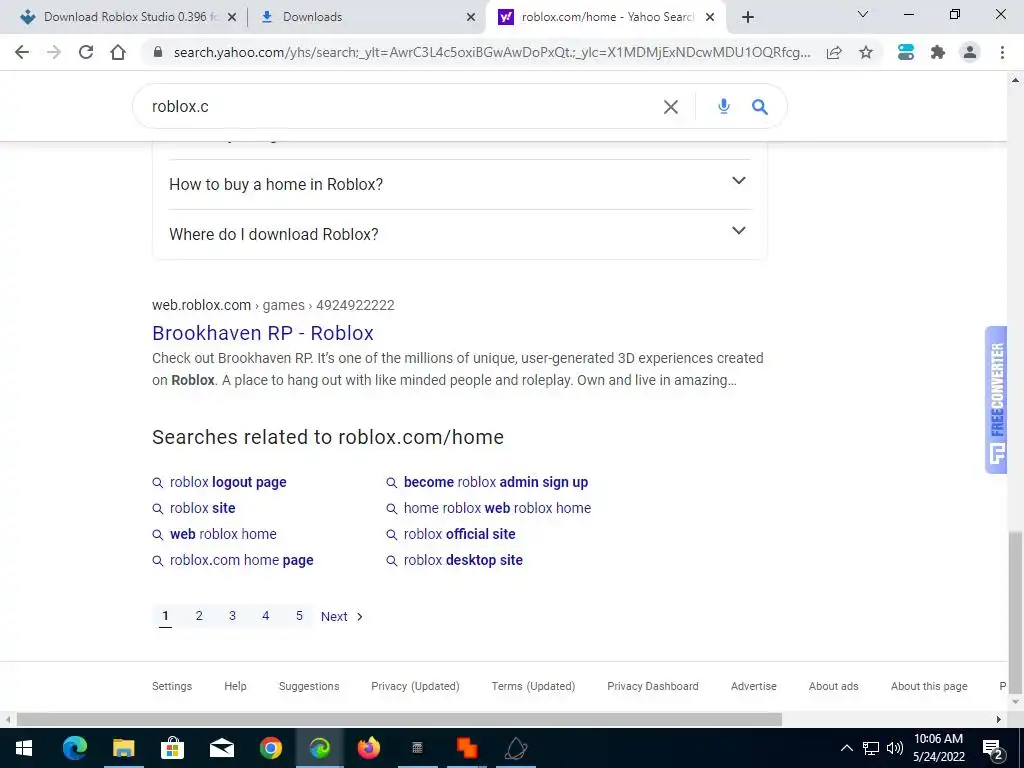Search related 'web roblox home'

(x=223, y=534)
